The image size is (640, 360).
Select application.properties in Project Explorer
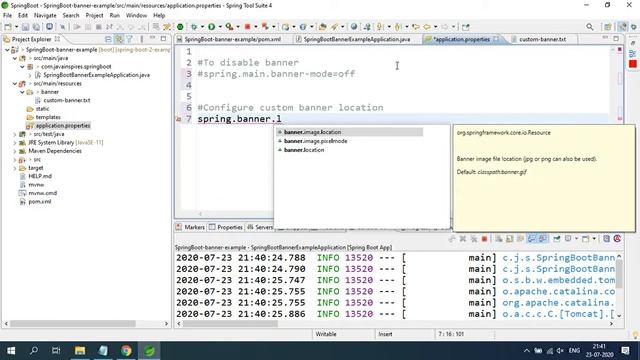pyautogui.click(x=63, y=126)
